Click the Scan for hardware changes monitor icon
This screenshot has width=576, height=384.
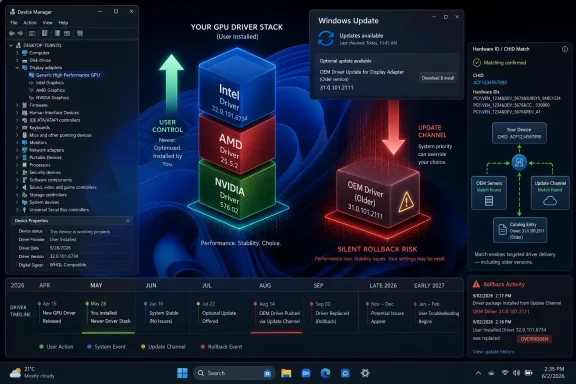pos(80,33)
